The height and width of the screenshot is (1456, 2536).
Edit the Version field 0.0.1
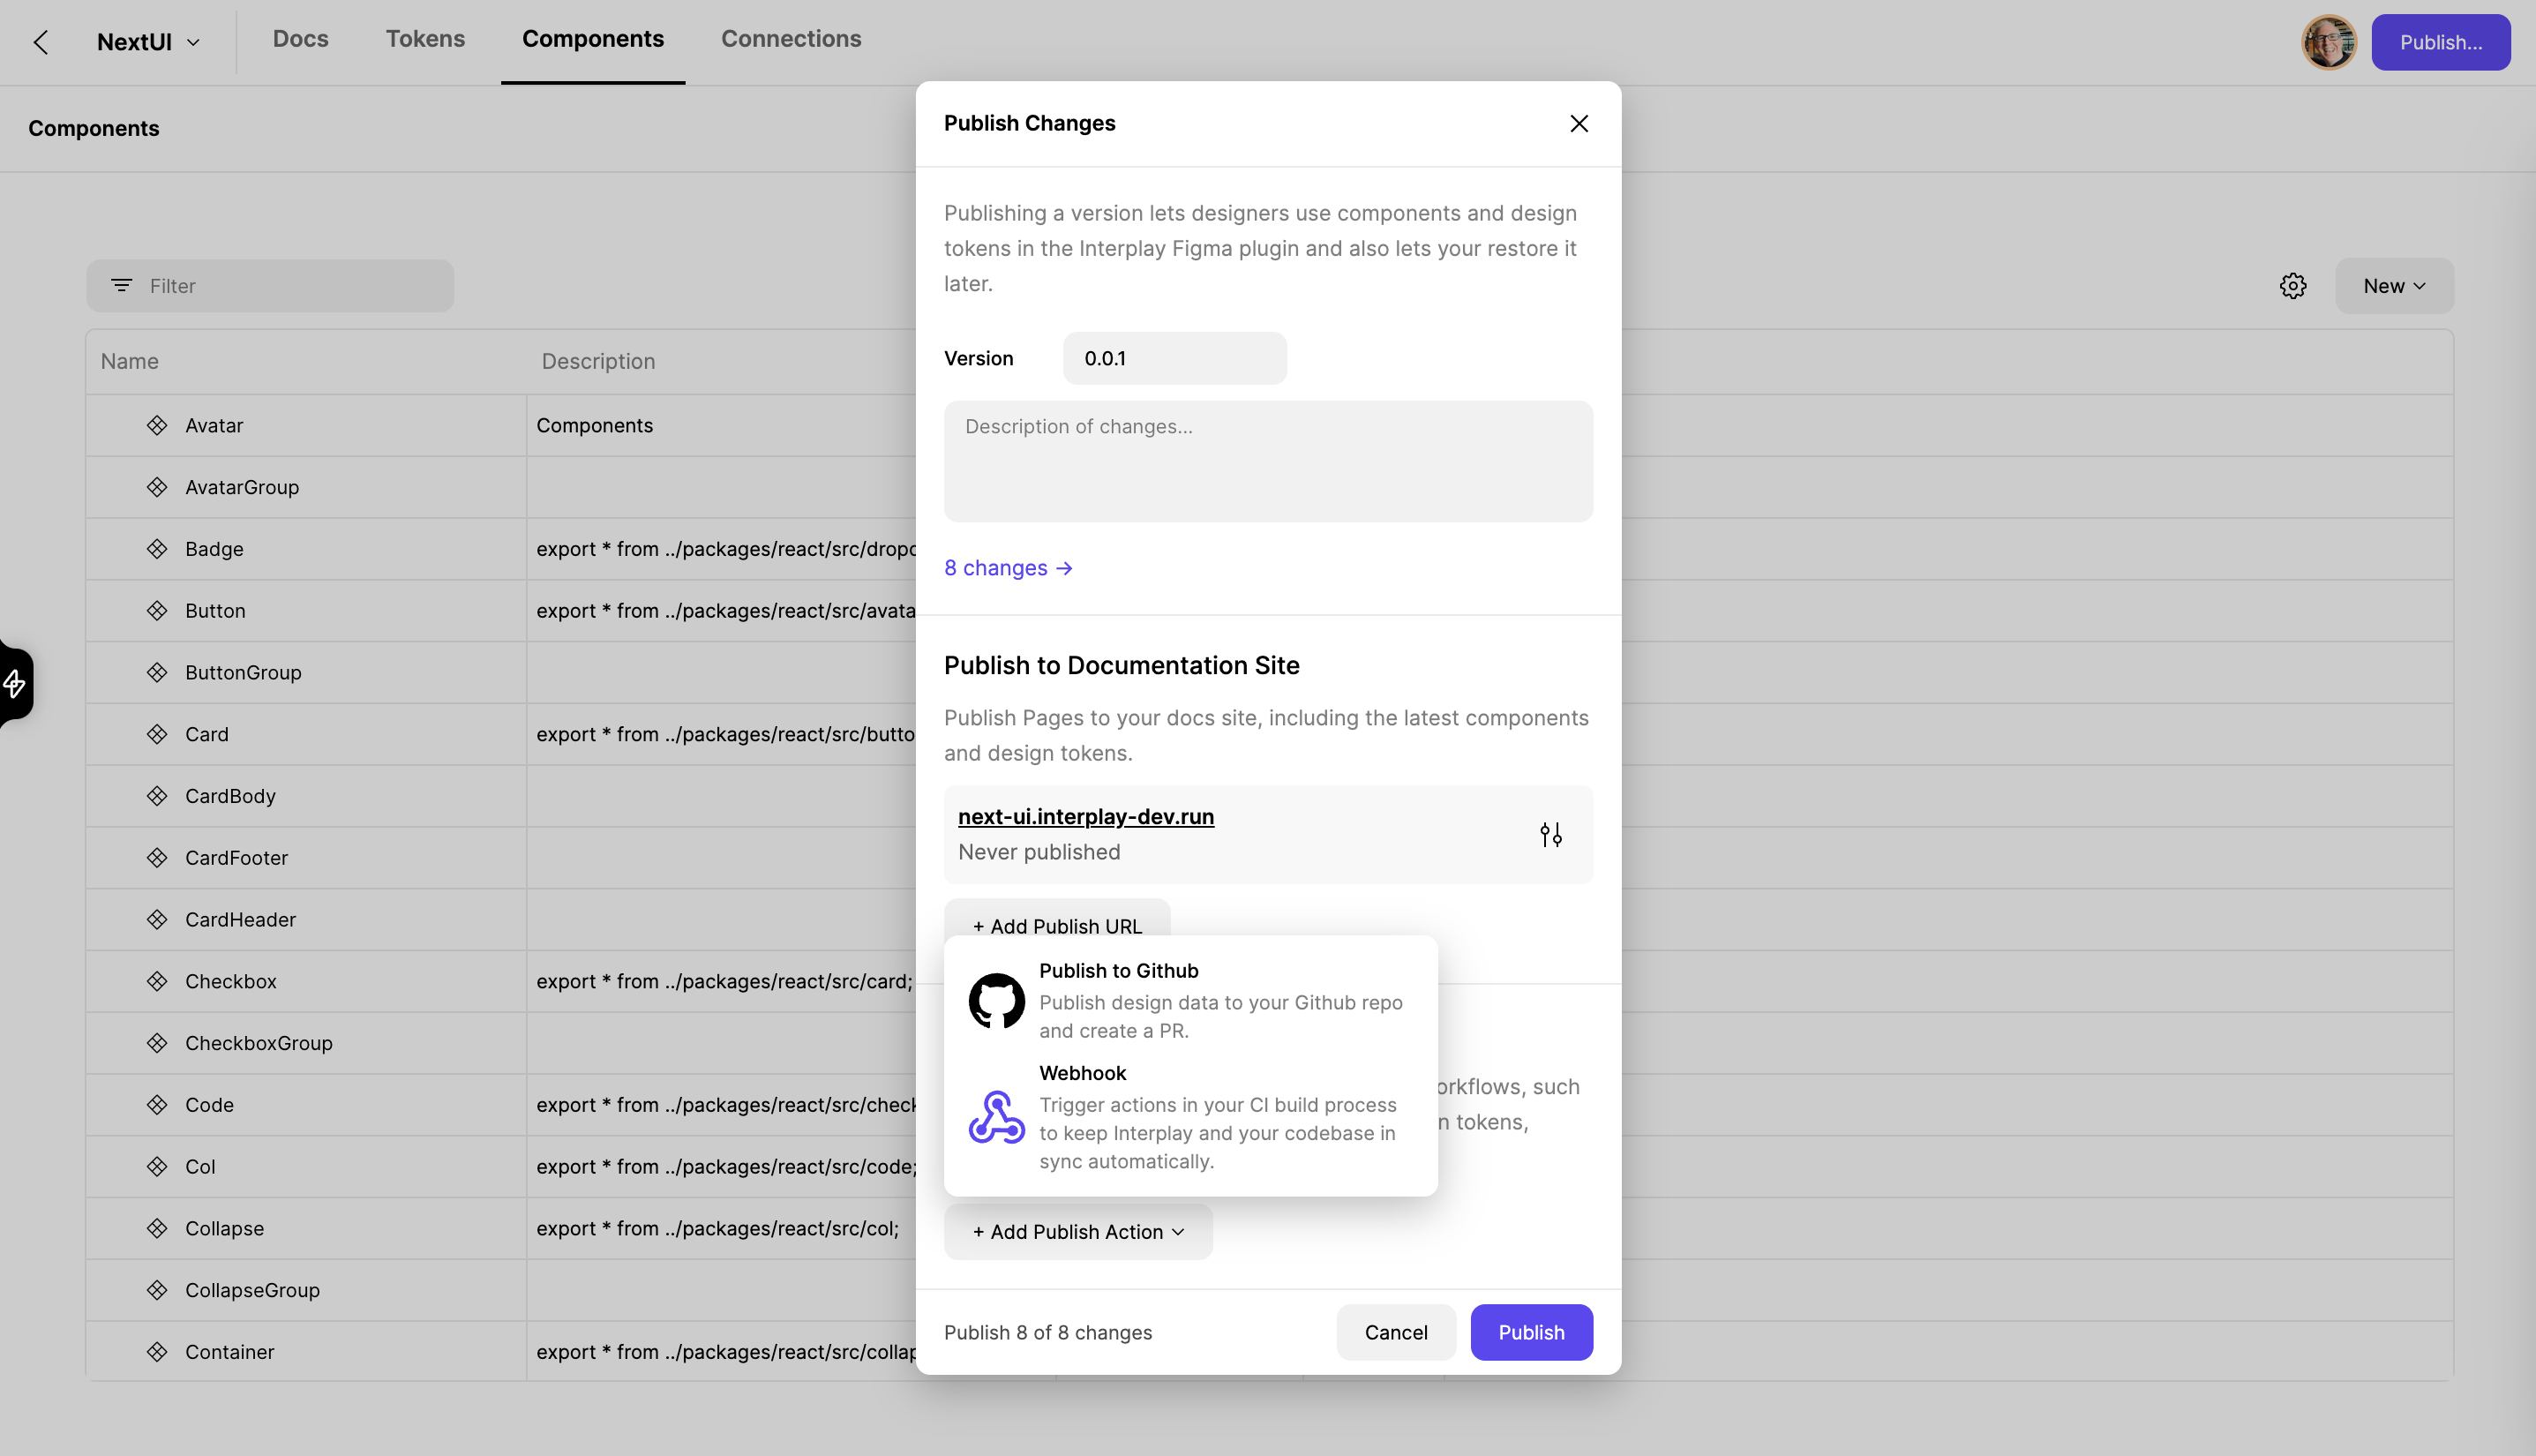tap(1175, 358)
